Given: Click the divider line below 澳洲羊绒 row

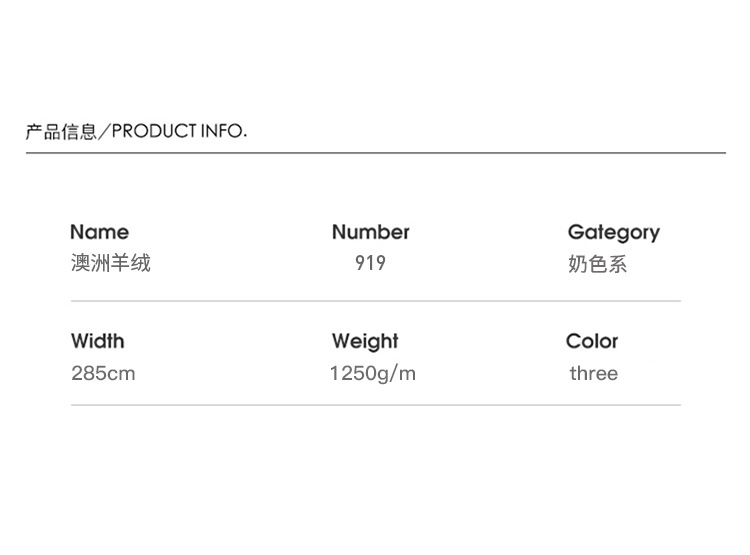Looking at the screenshot, I should 375,300.
